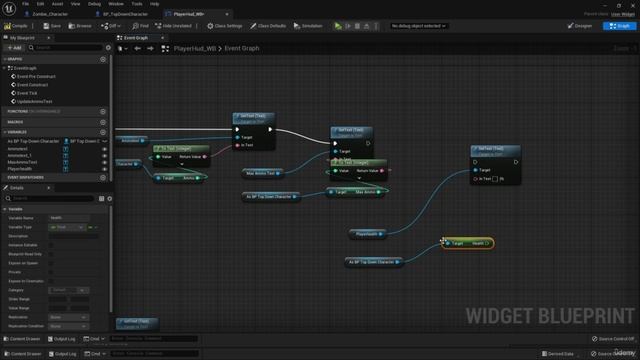Add a new graph with Graphs plus icon
Image resolution: width=640 pixels, height=360 pixels.
[x=103, y=60]
